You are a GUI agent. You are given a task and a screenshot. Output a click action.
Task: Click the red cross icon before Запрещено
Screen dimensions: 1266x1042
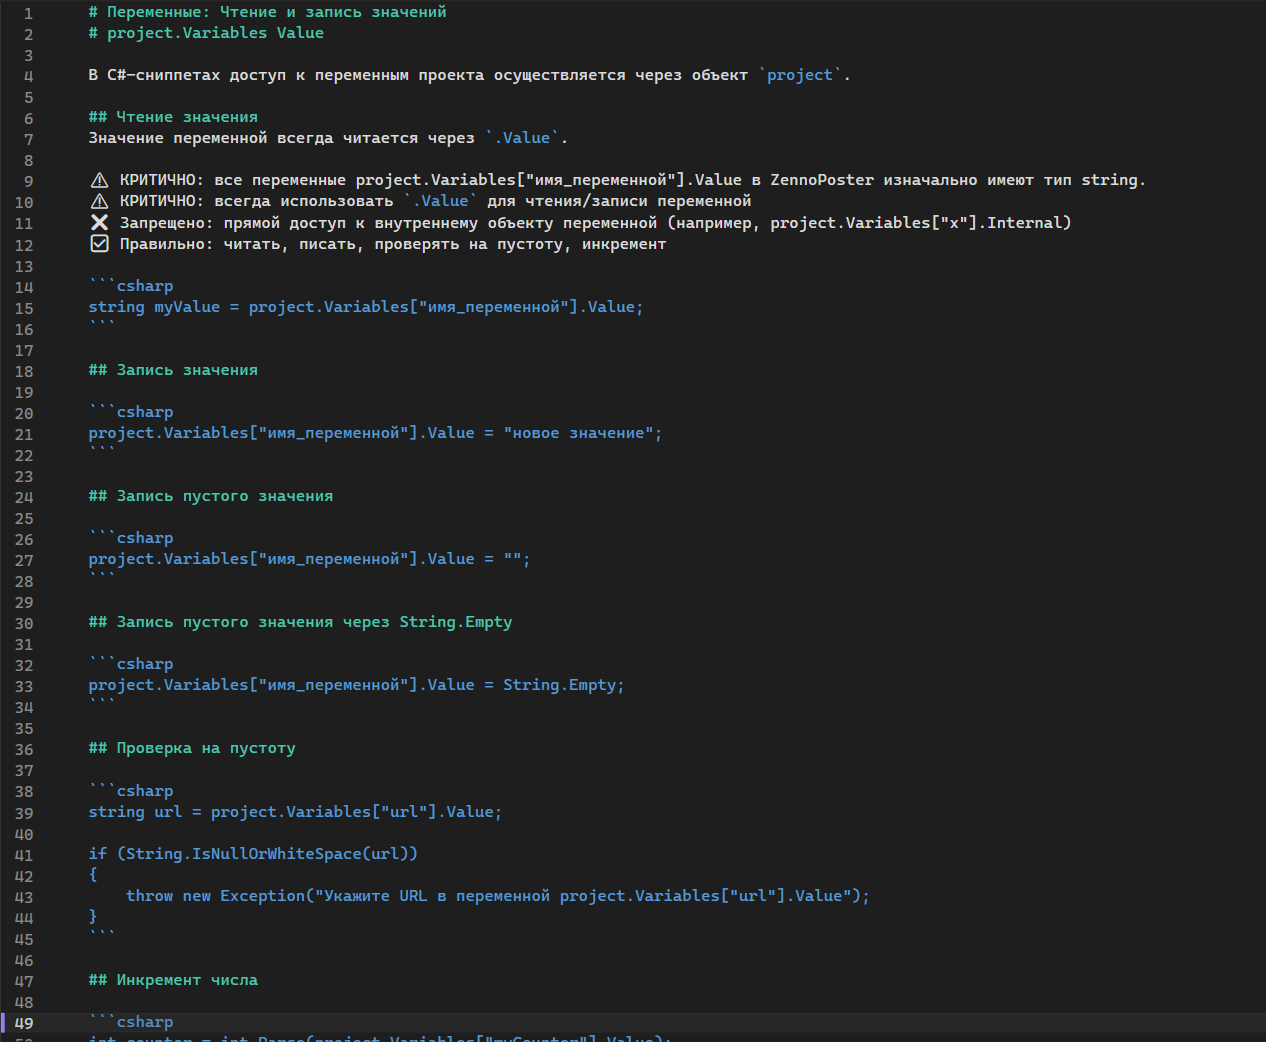coord(99,222)
